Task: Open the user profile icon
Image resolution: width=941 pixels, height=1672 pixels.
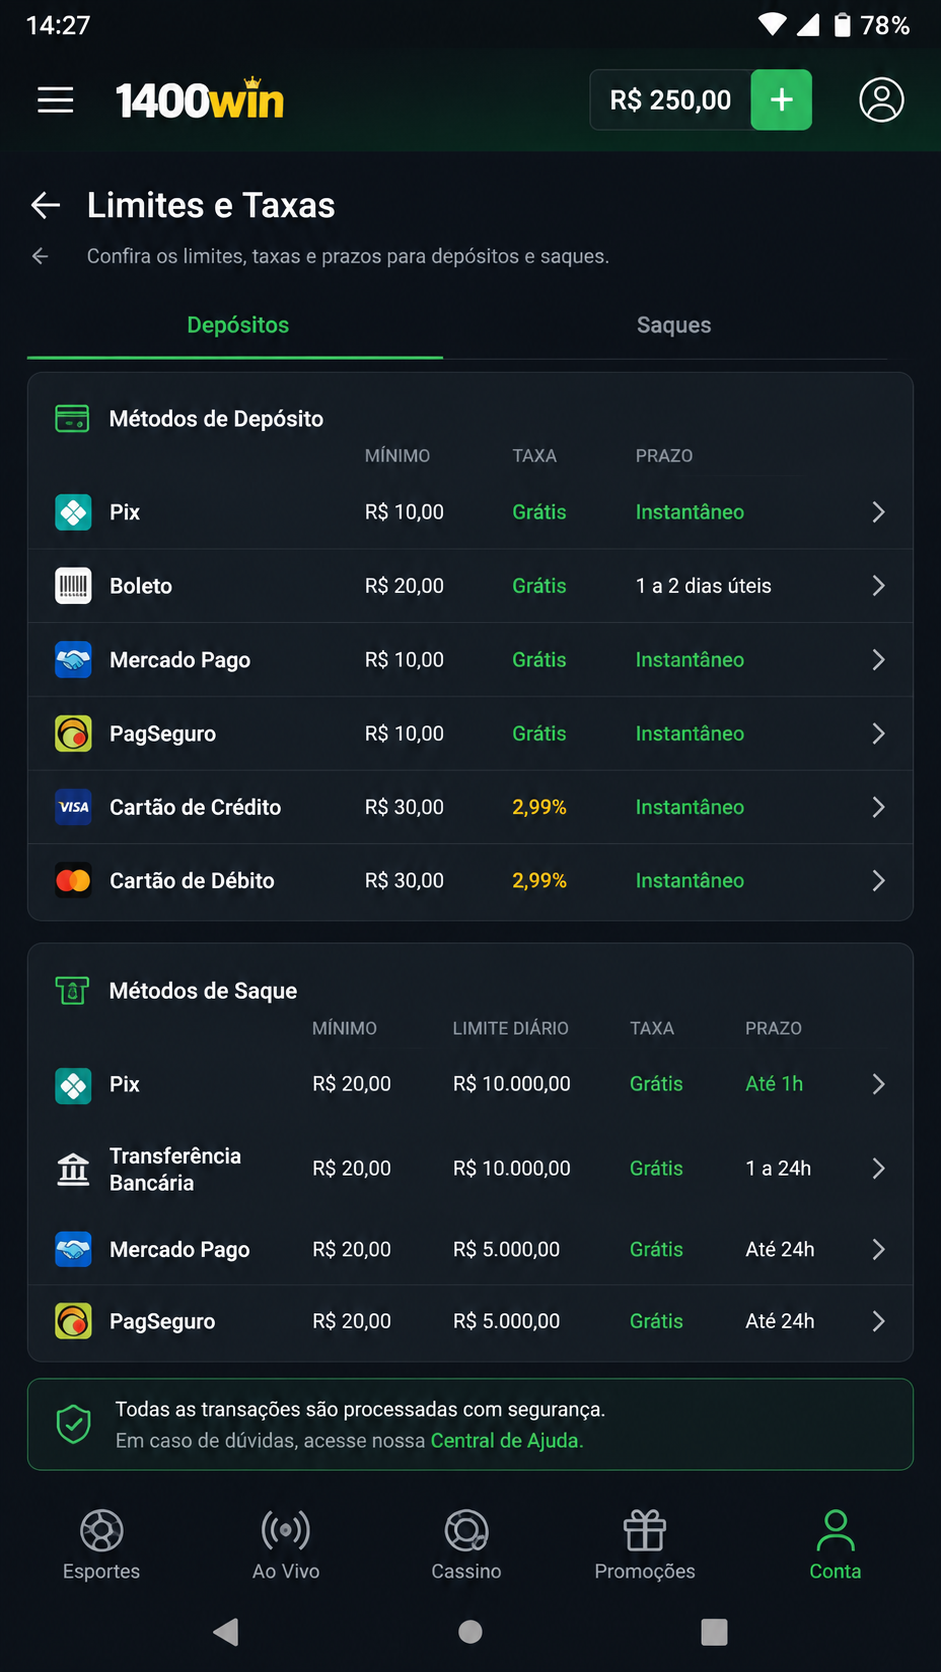Action: (x=881, y=100)
